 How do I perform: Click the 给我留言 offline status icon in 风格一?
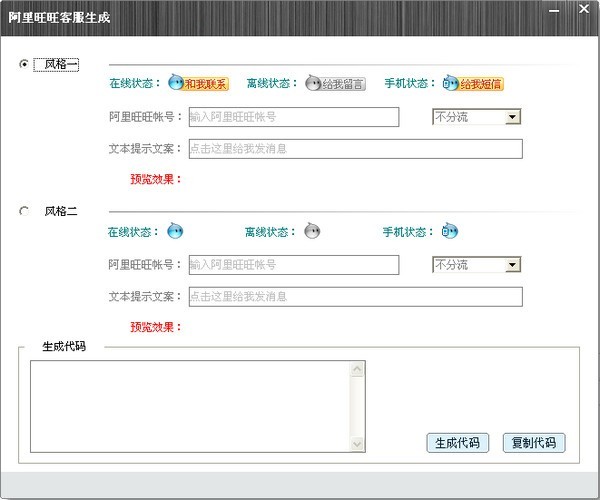click(x=335, y=83)
